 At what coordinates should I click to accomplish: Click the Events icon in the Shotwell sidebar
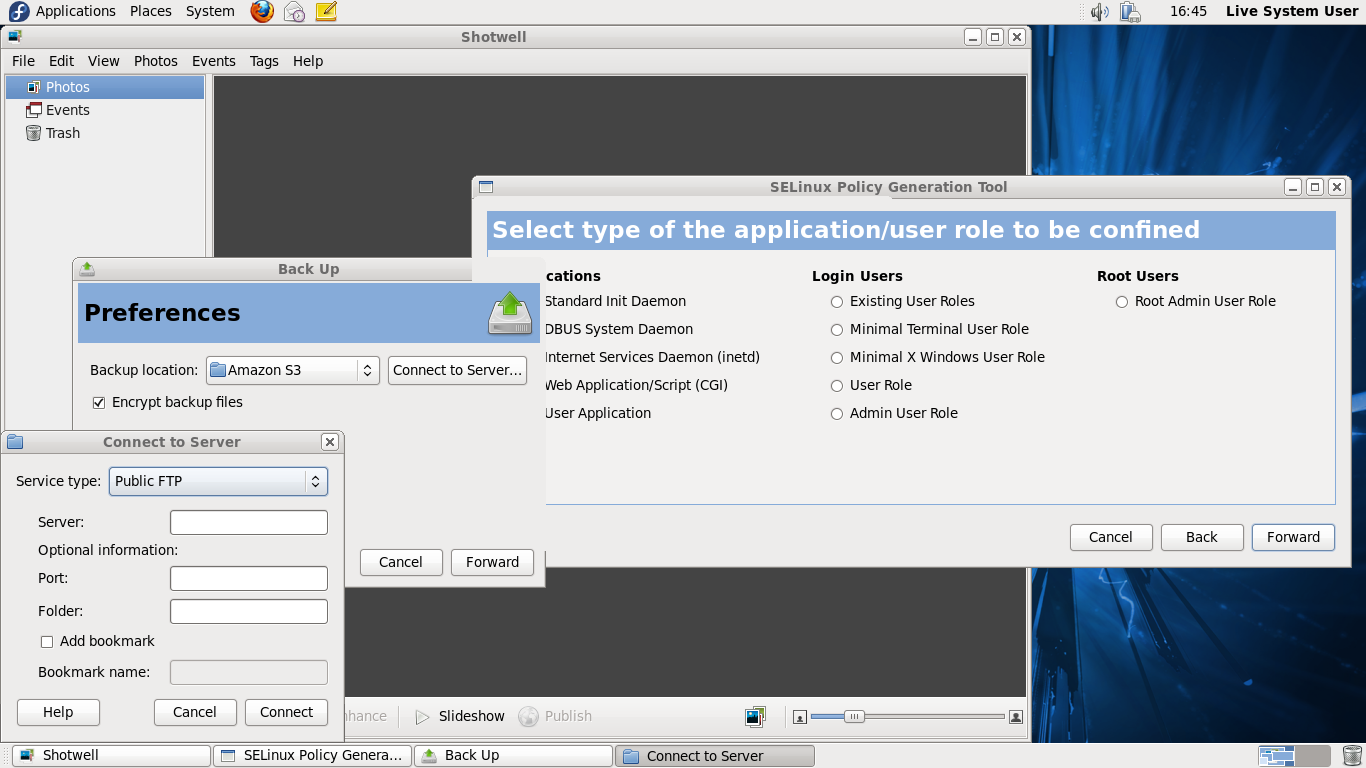click(x=34, y=110)
